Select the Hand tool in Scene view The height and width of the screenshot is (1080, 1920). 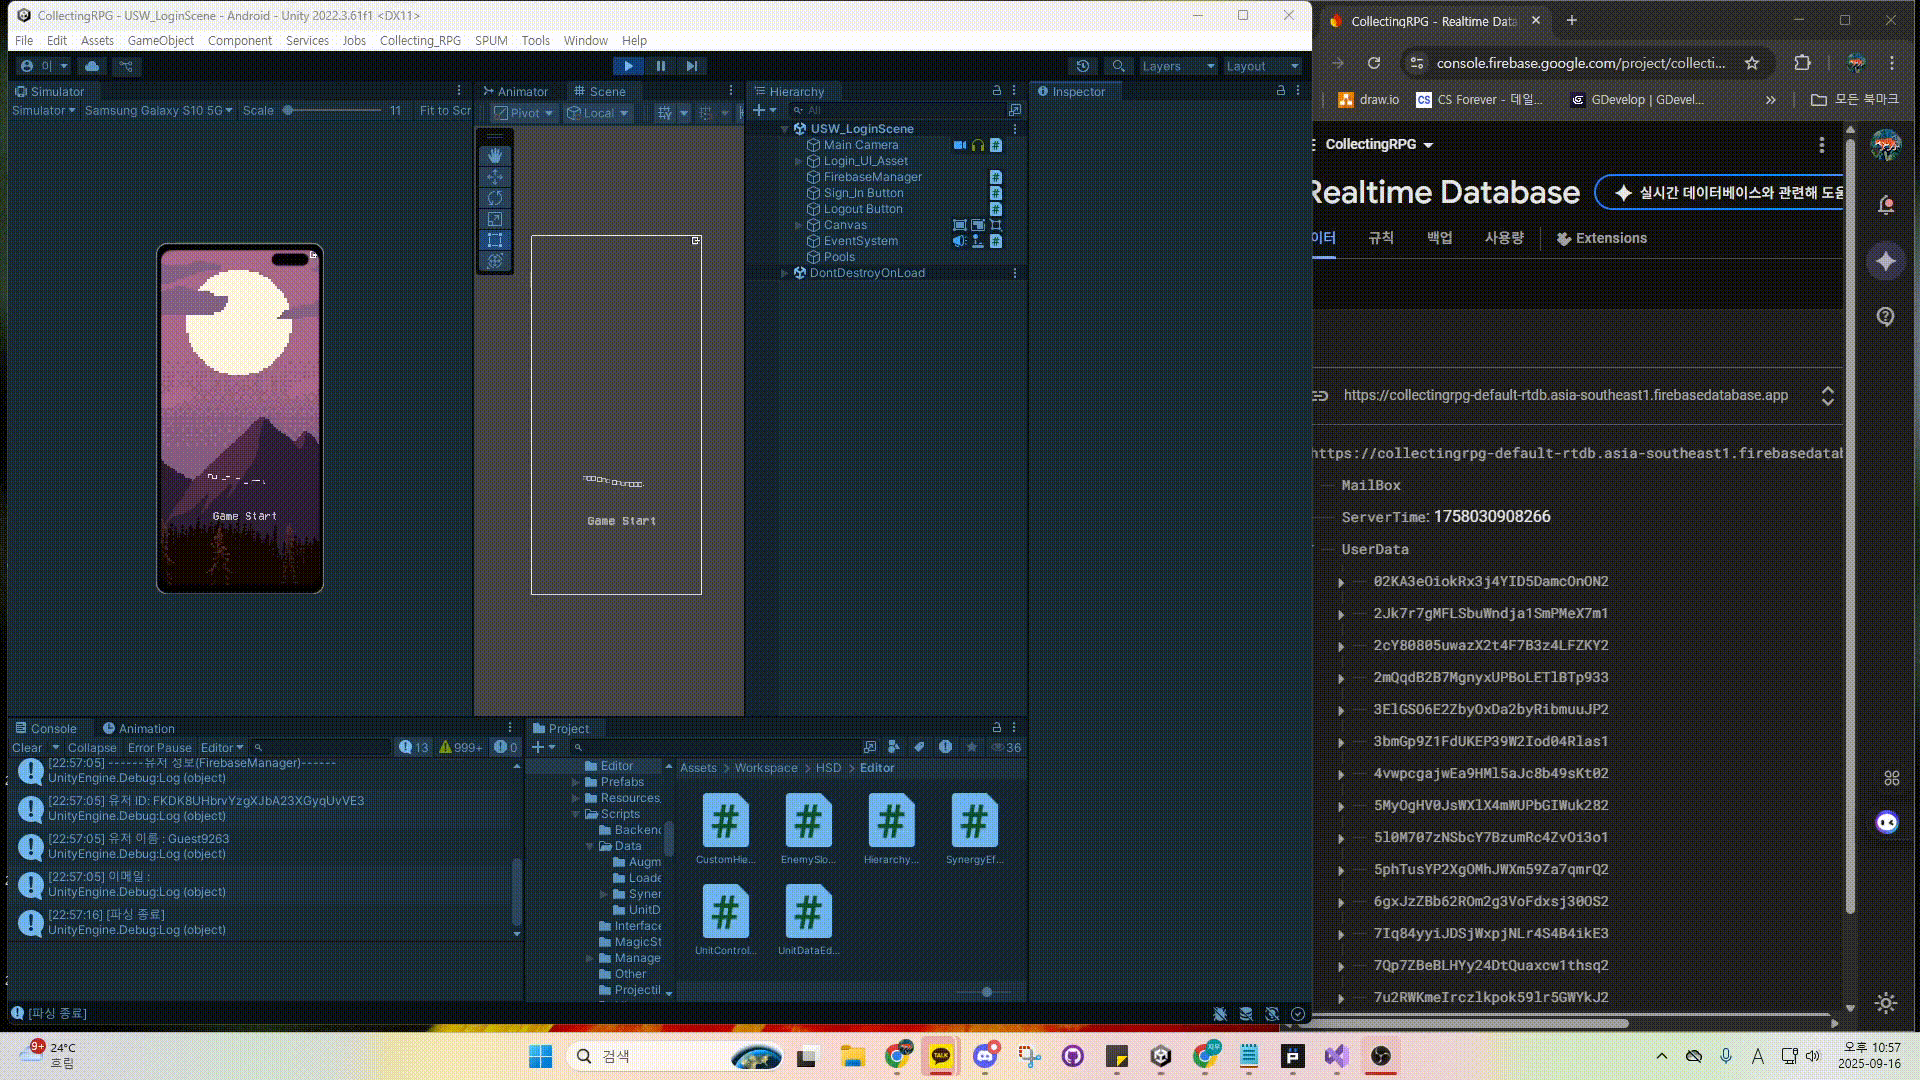tap(495, 156)
